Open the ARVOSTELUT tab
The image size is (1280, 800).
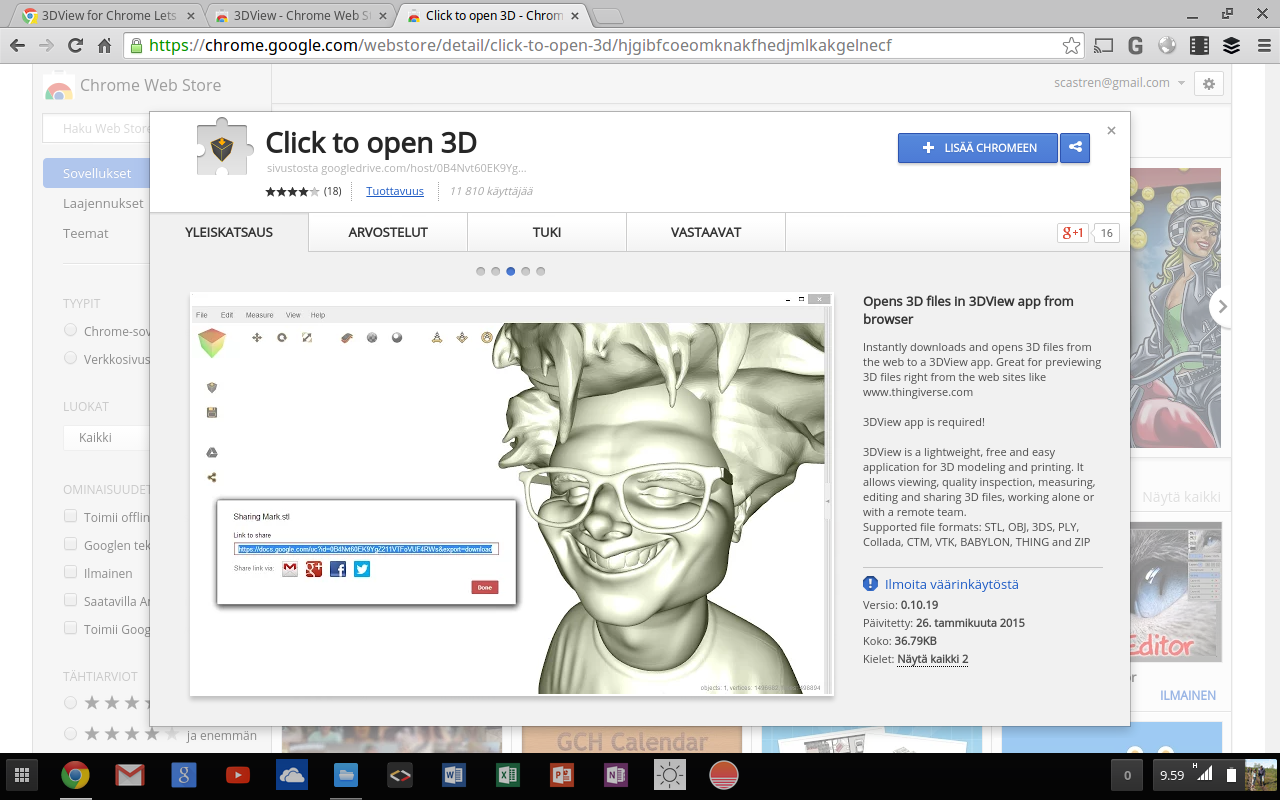click(388, 232)
